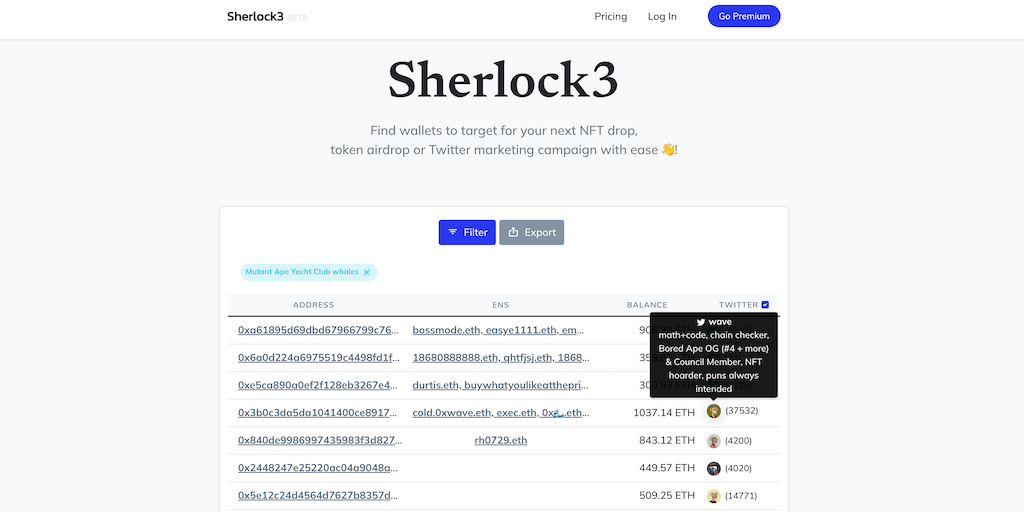Remove the Mutant Ape Yacht Club whales filter
Image resolution: width=1024 pixels, height=512 pixels.
coord(366,272)
